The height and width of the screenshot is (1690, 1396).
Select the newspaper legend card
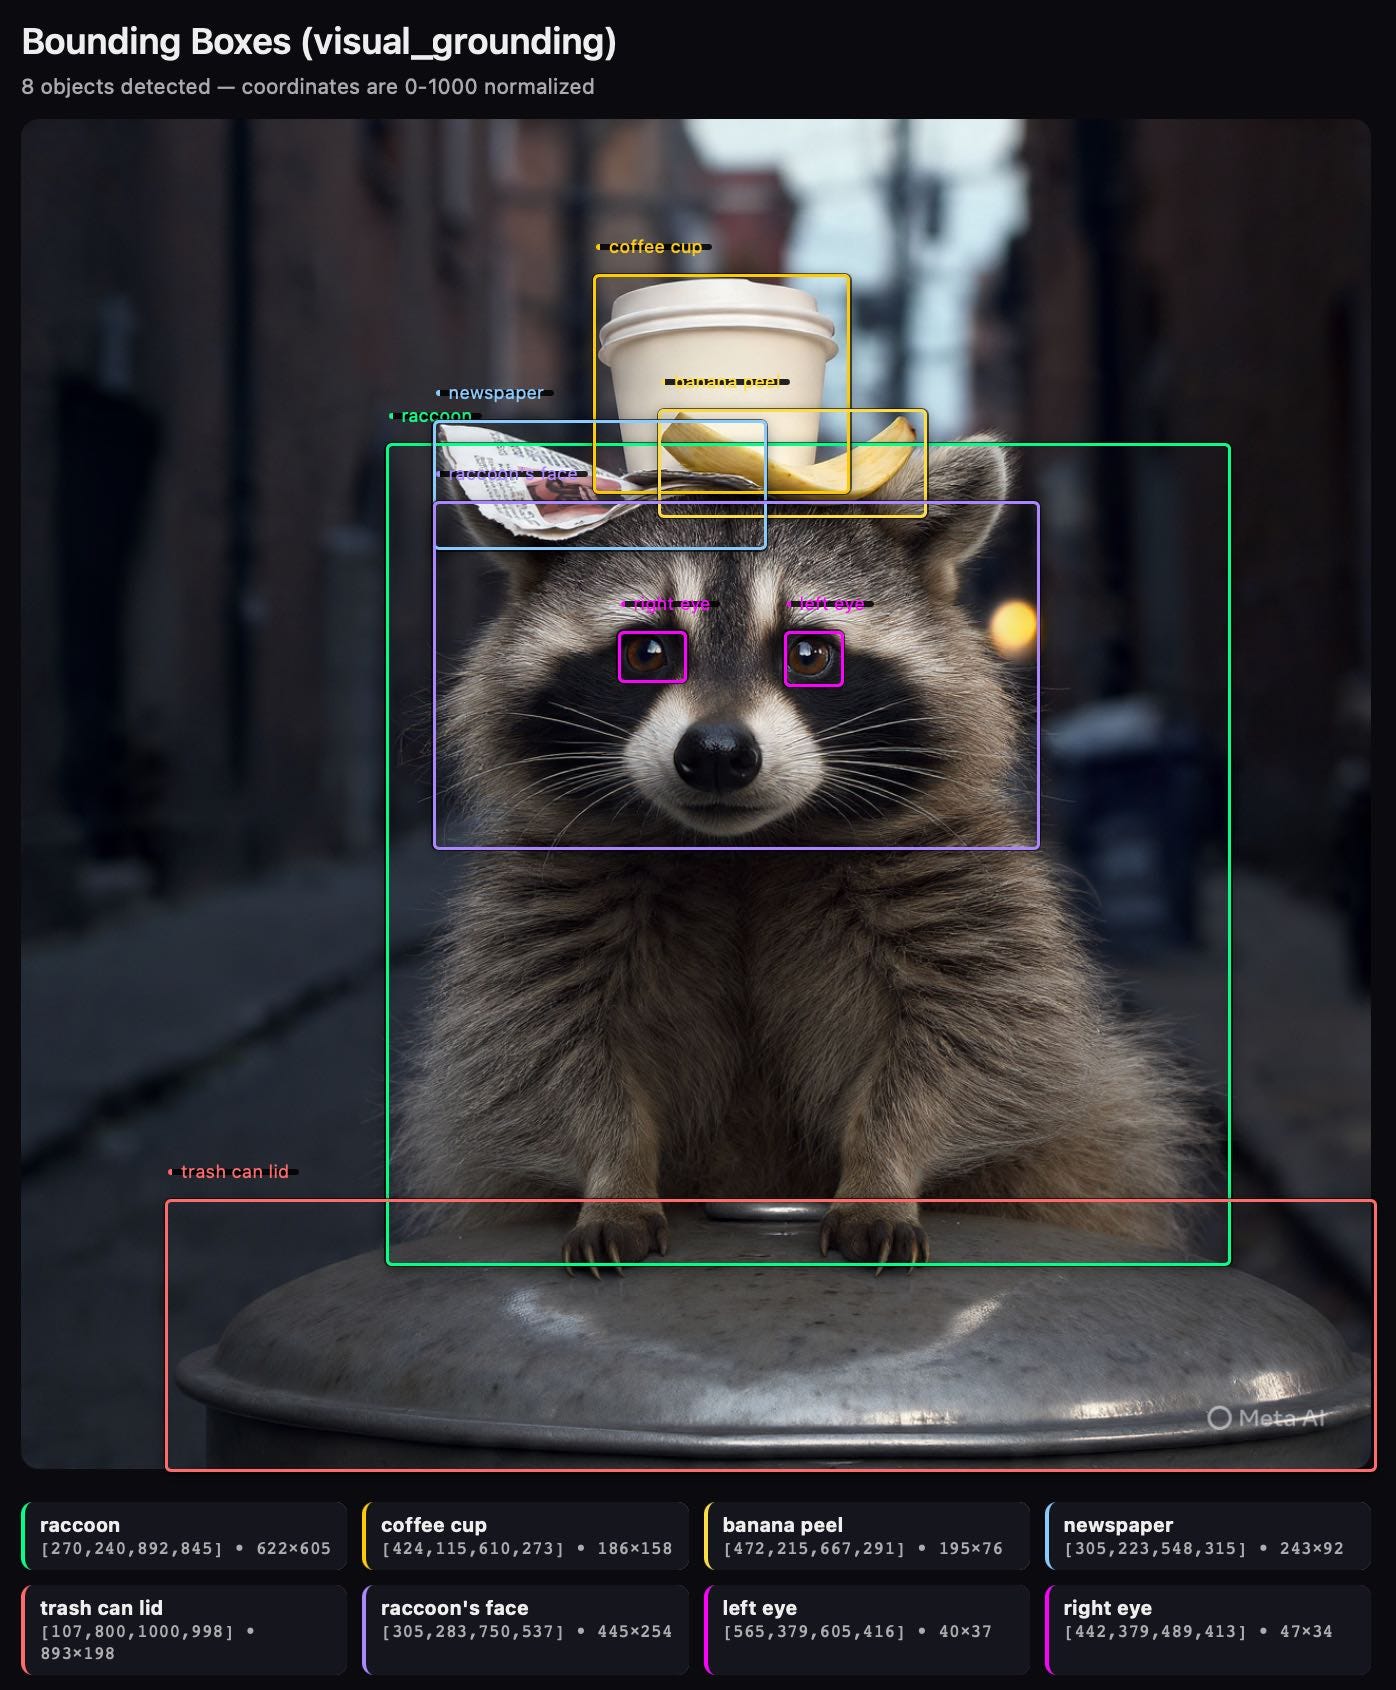click(1208, 1536)
